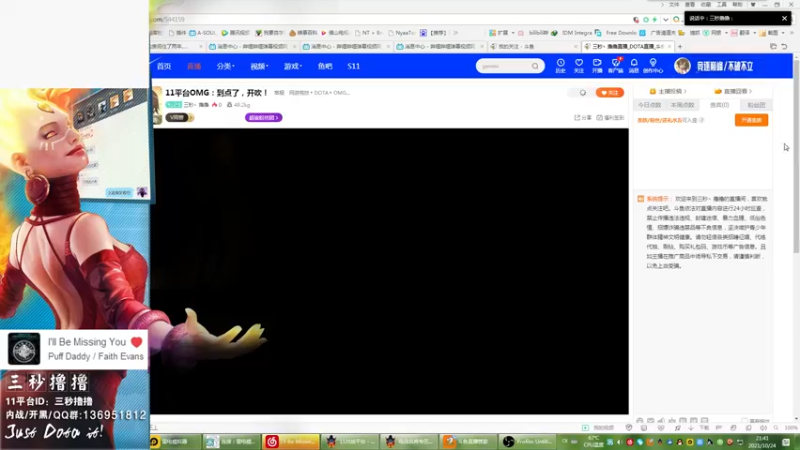Expand the bookmarks overflow chevron

click(456, 33)
